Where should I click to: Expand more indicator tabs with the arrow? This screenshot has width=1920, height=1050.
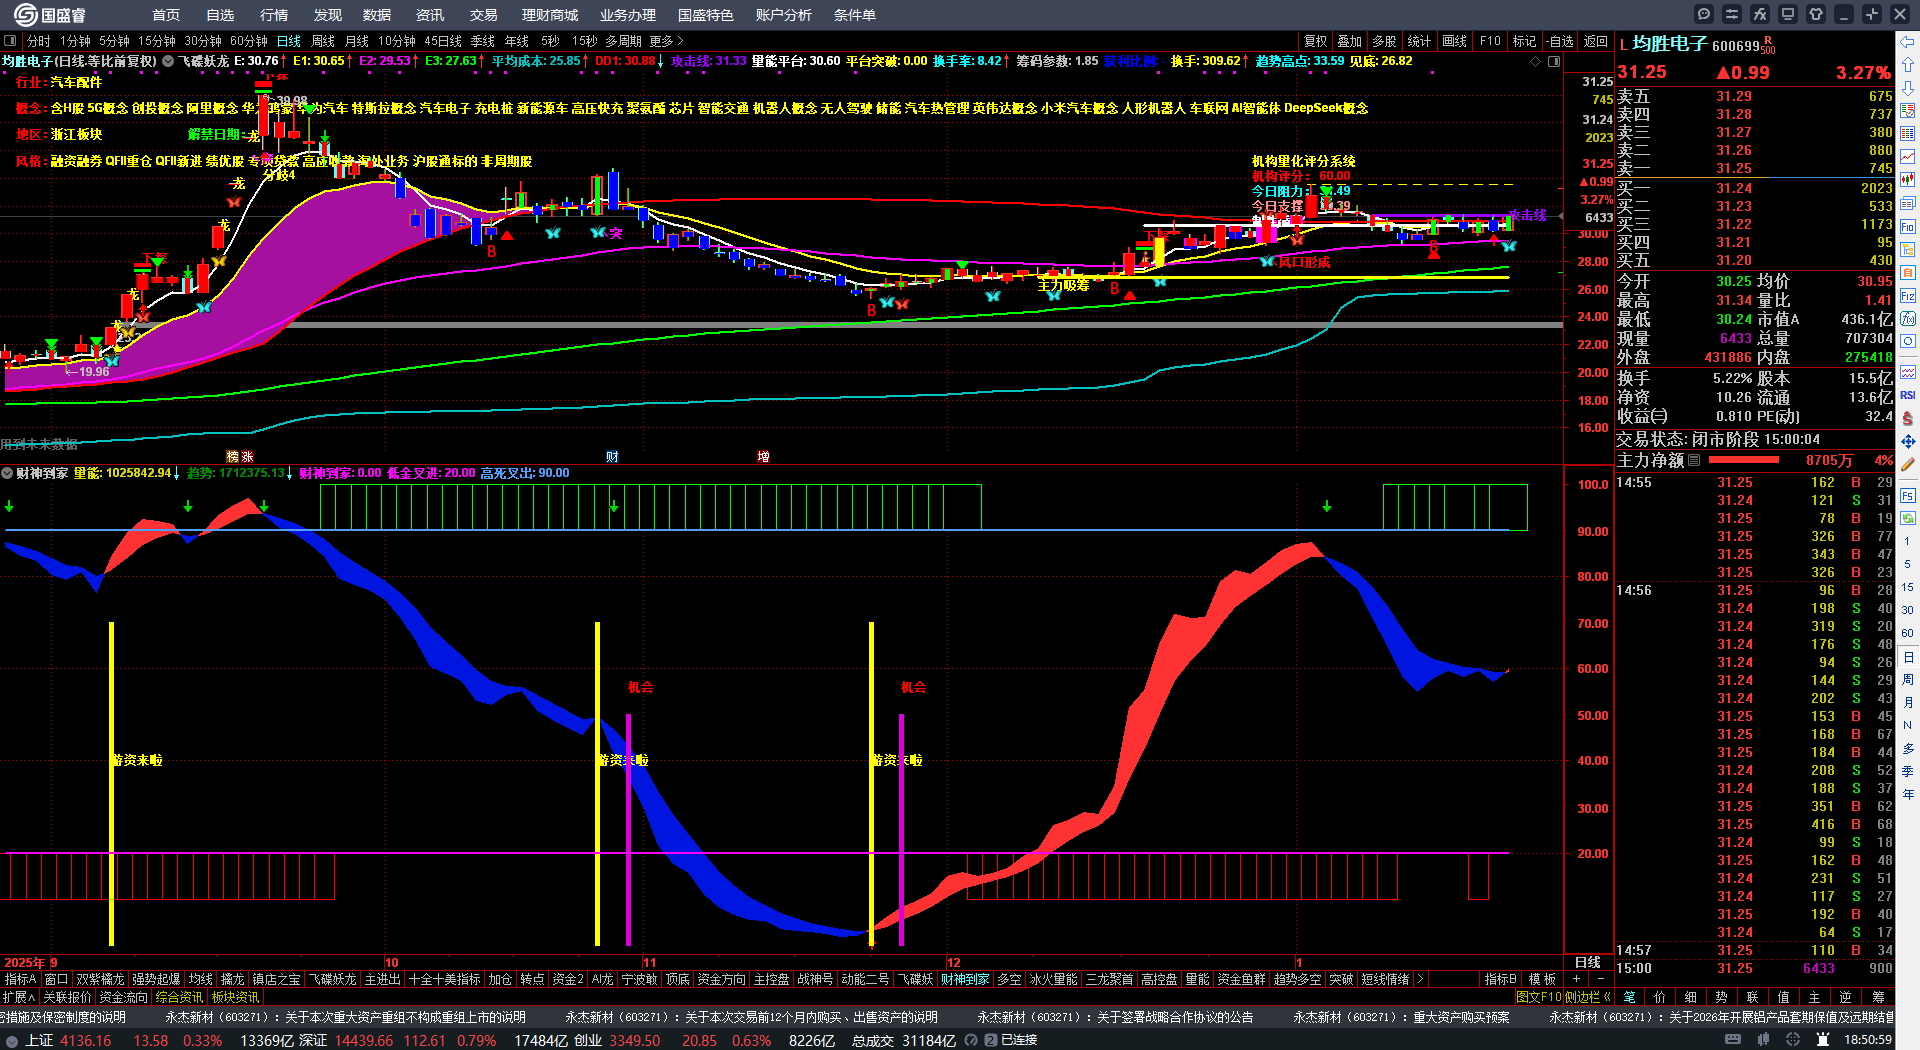pos(1420,979)
